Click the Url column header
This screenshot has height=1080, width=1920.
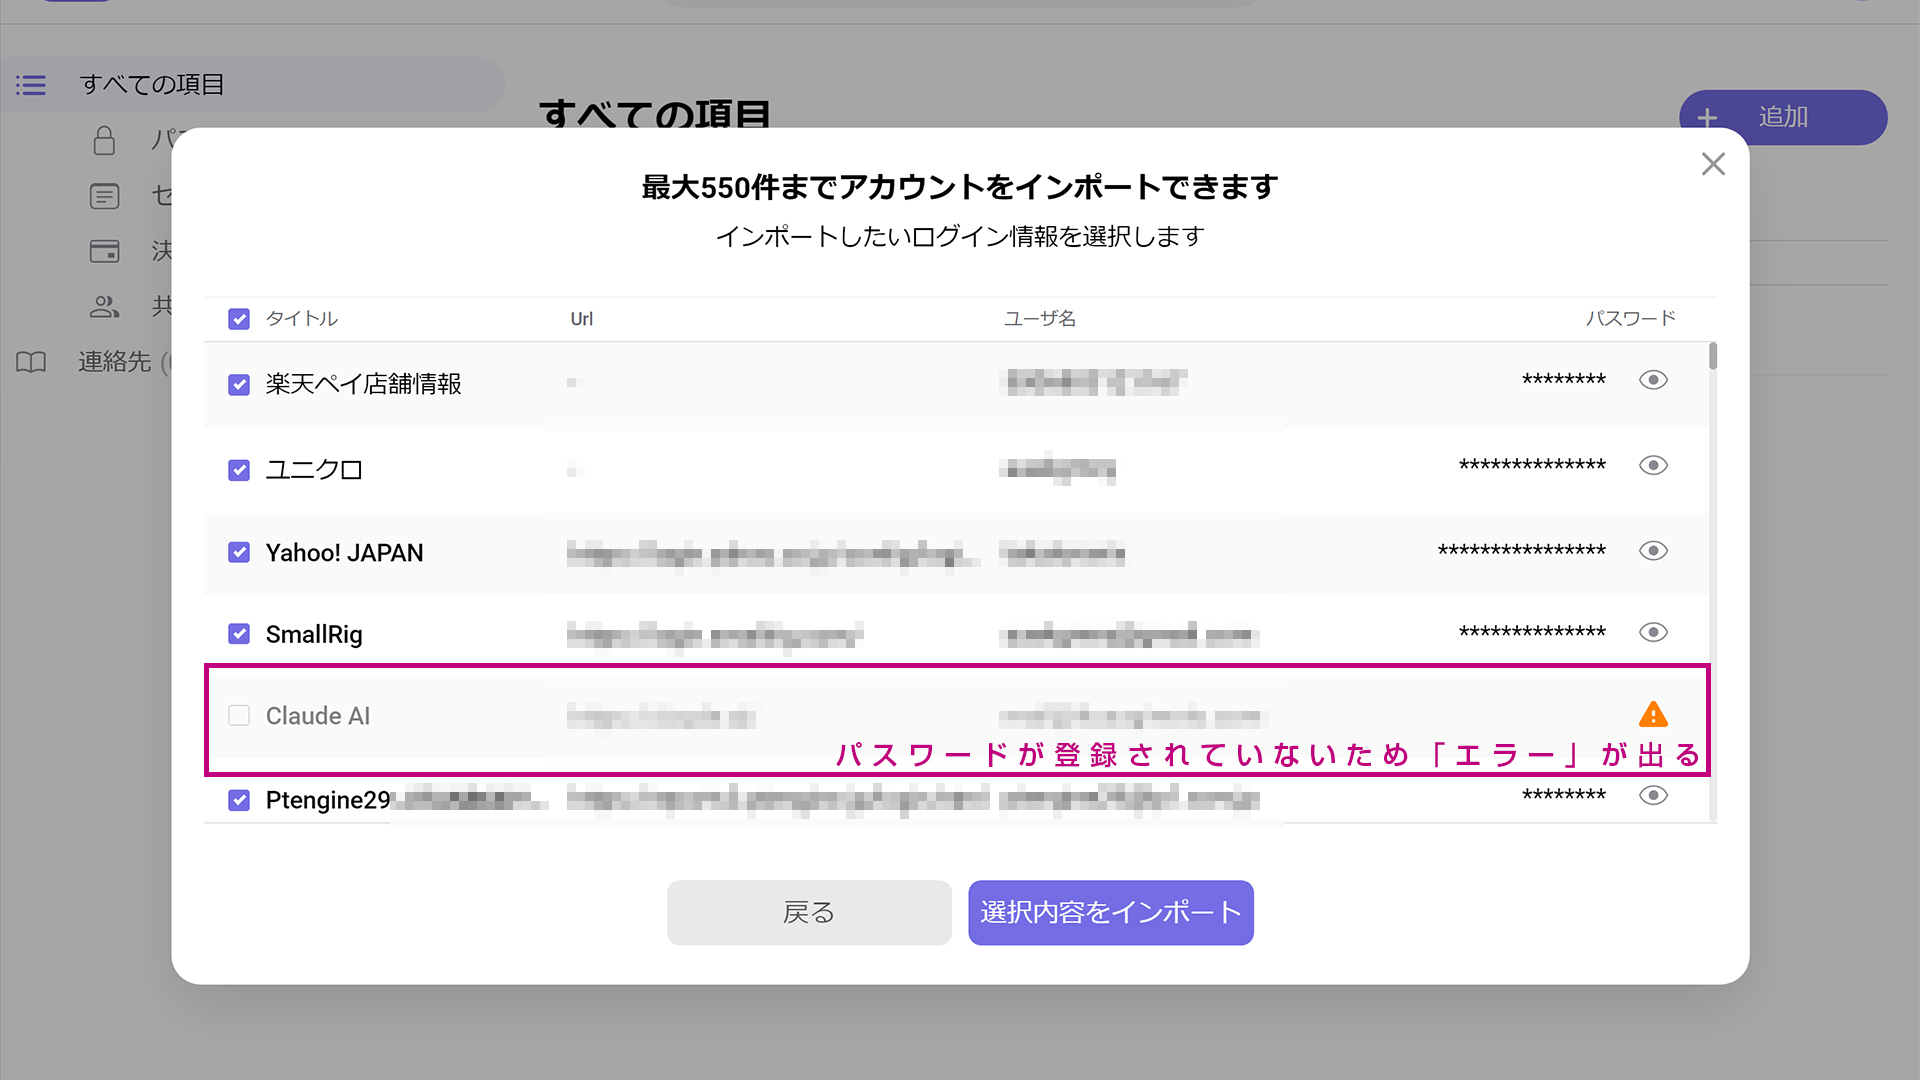(x=582, y=319)
